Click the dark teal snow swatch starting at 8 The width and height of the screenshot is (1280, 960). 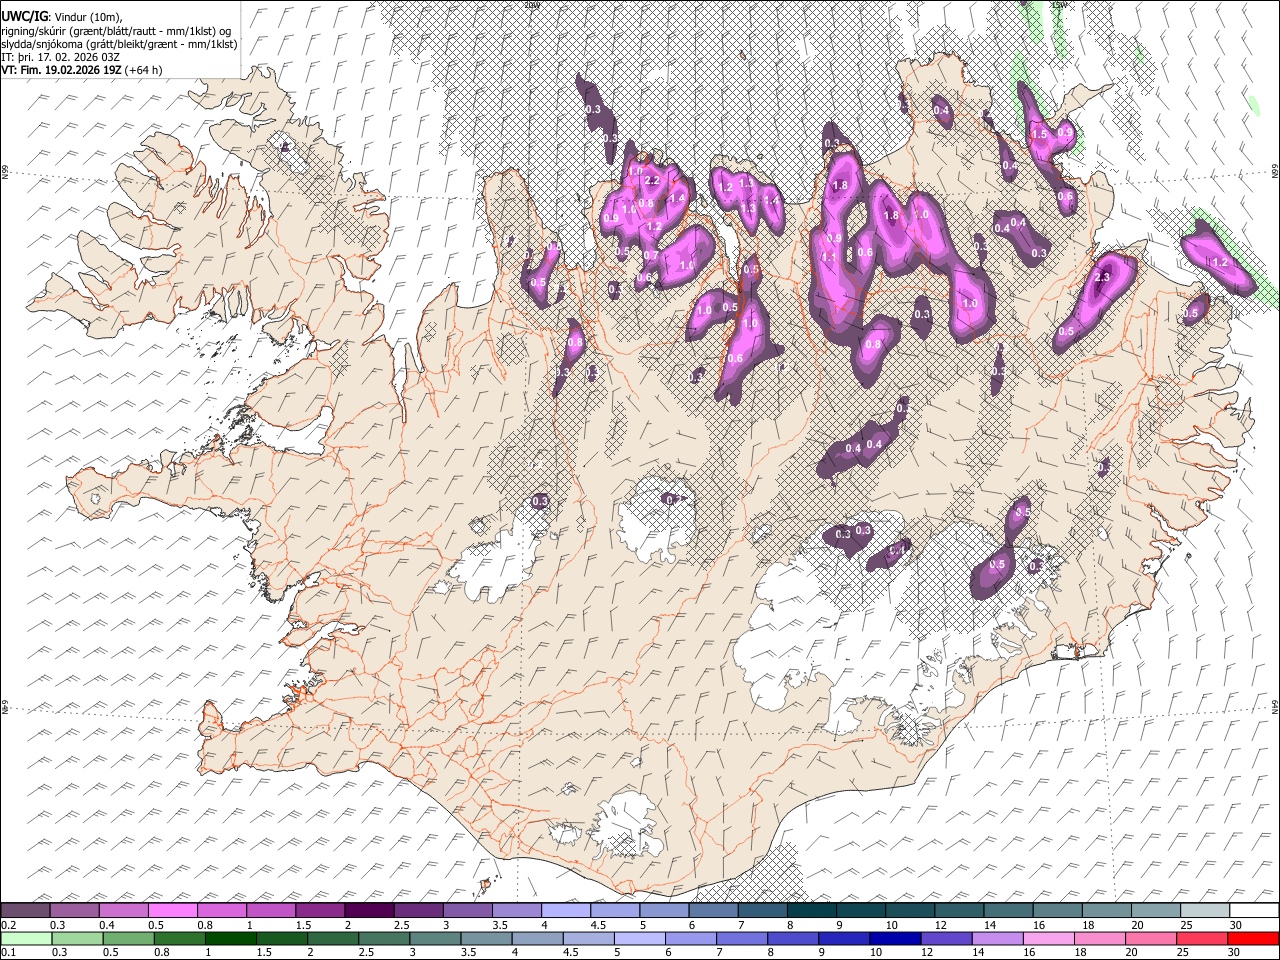coord(811,910)
